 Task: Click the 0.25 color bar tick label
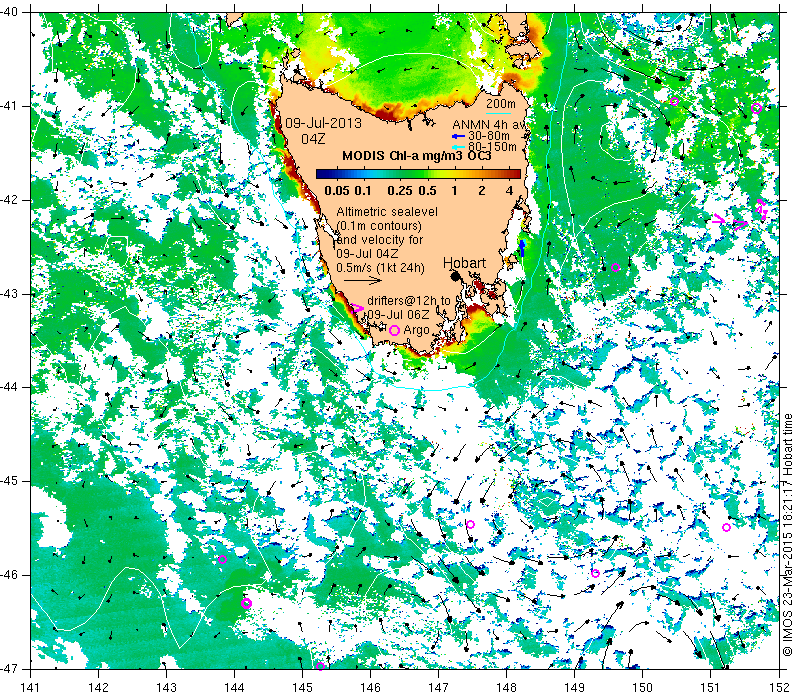click(x=400, y=191)
